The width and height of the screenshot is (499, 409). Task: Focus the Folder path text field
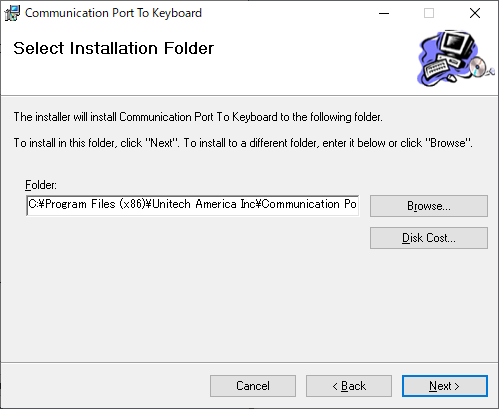coord(193,205)
